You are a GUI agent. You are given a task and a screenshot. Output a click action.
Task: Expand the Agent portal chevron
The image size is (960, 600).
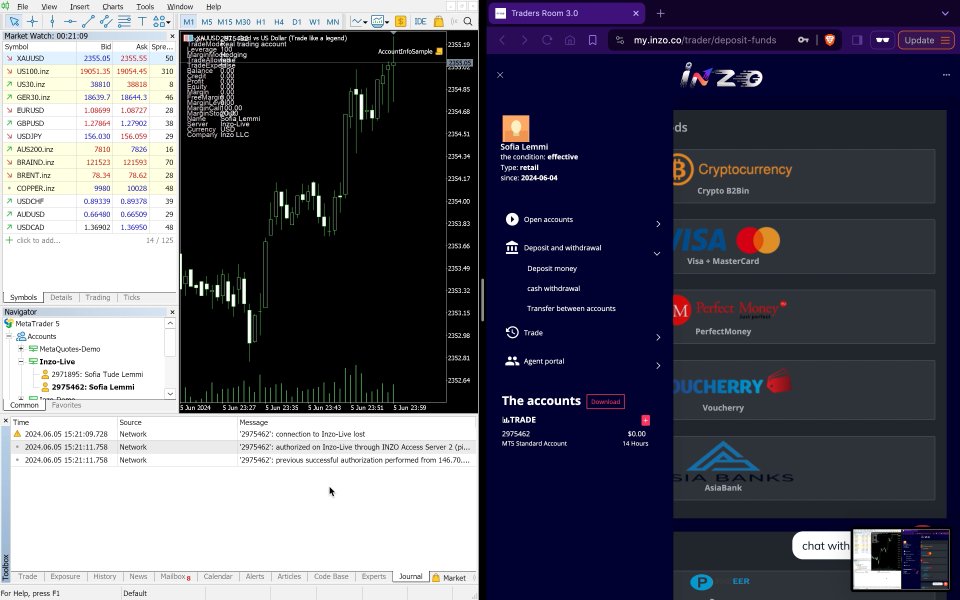(x=658, y=366)
